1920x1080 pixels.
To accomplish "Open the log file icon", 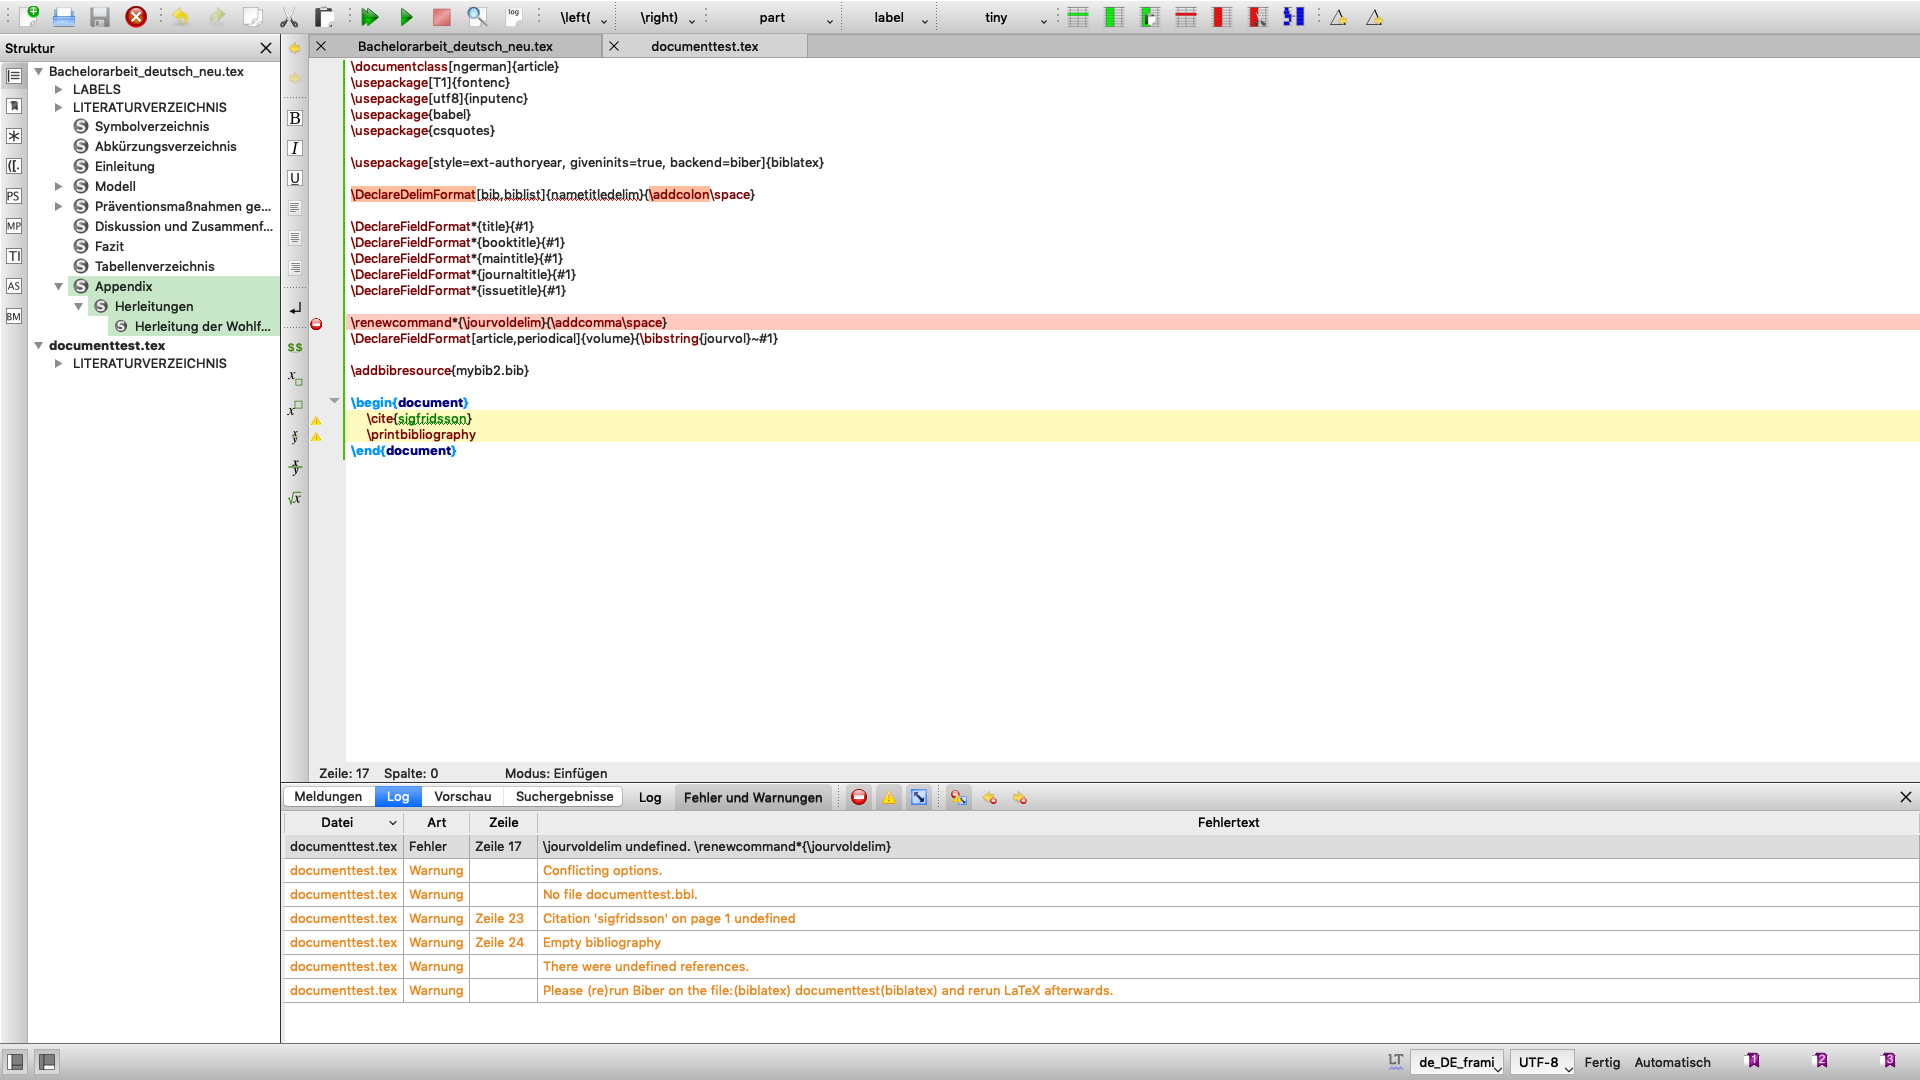I will [x=513, y=16].
